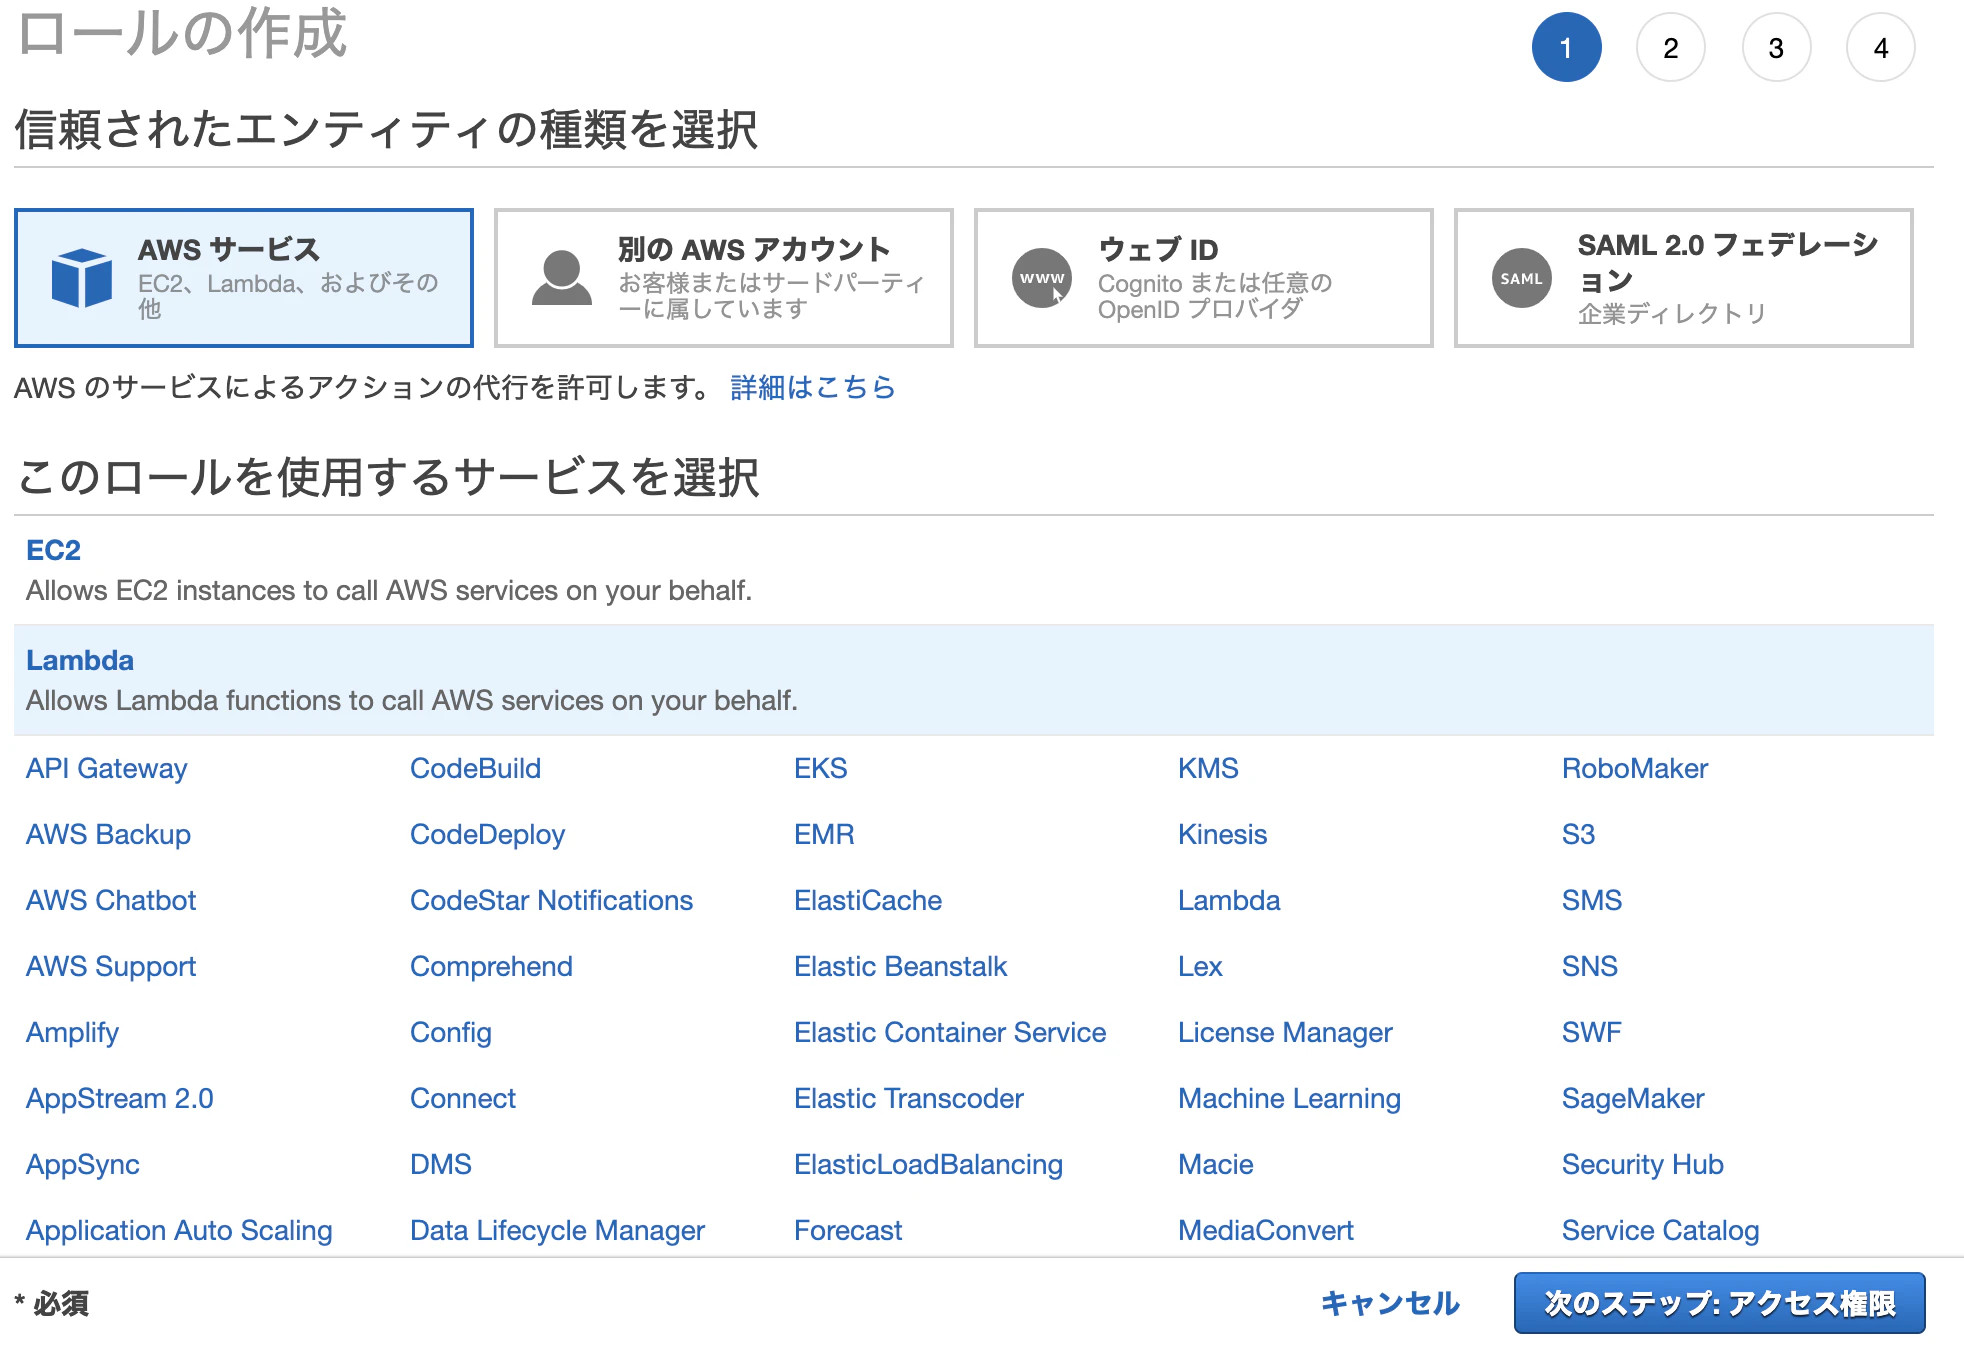Click 次のステップ: アクセス権限 button
The width and height of the screenshot is (1964, 1348).
1718,1302
